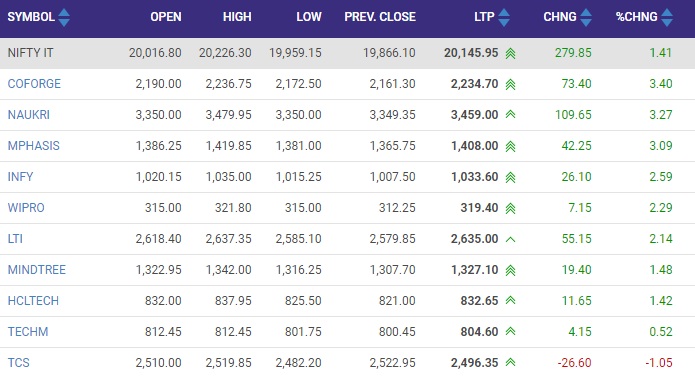Image resolution: width=695 pixels, height=378 pixels.
Task: Open the MINDTREE symbol link
Action: tap(37, 270)
